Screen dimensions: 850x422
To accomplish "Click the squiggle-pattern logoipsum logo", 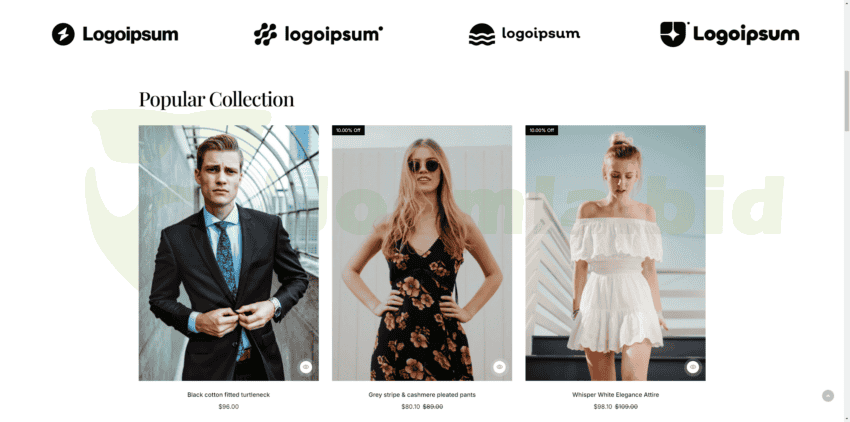I will tap(318, 34).
